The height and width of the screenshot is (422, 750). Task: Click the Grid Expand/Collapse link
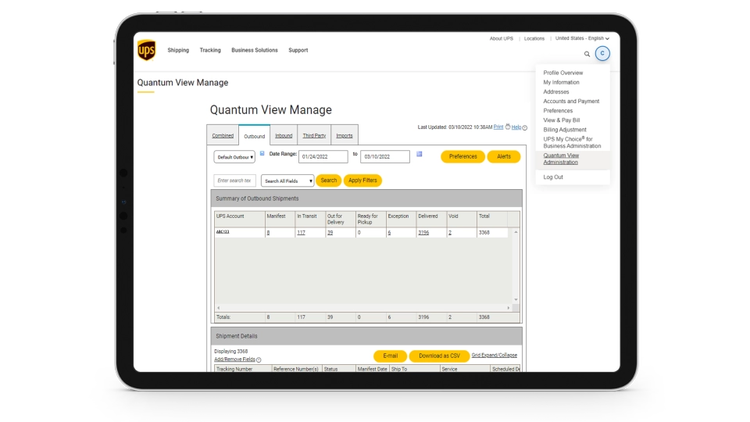pyautogui.click(x=494, y=355)
